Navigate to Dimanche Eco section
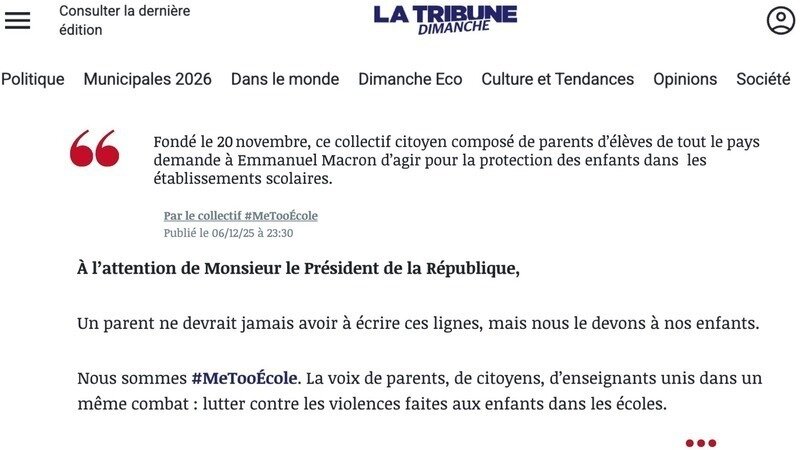This screenshot has height=450, width=800. [410, 79]
